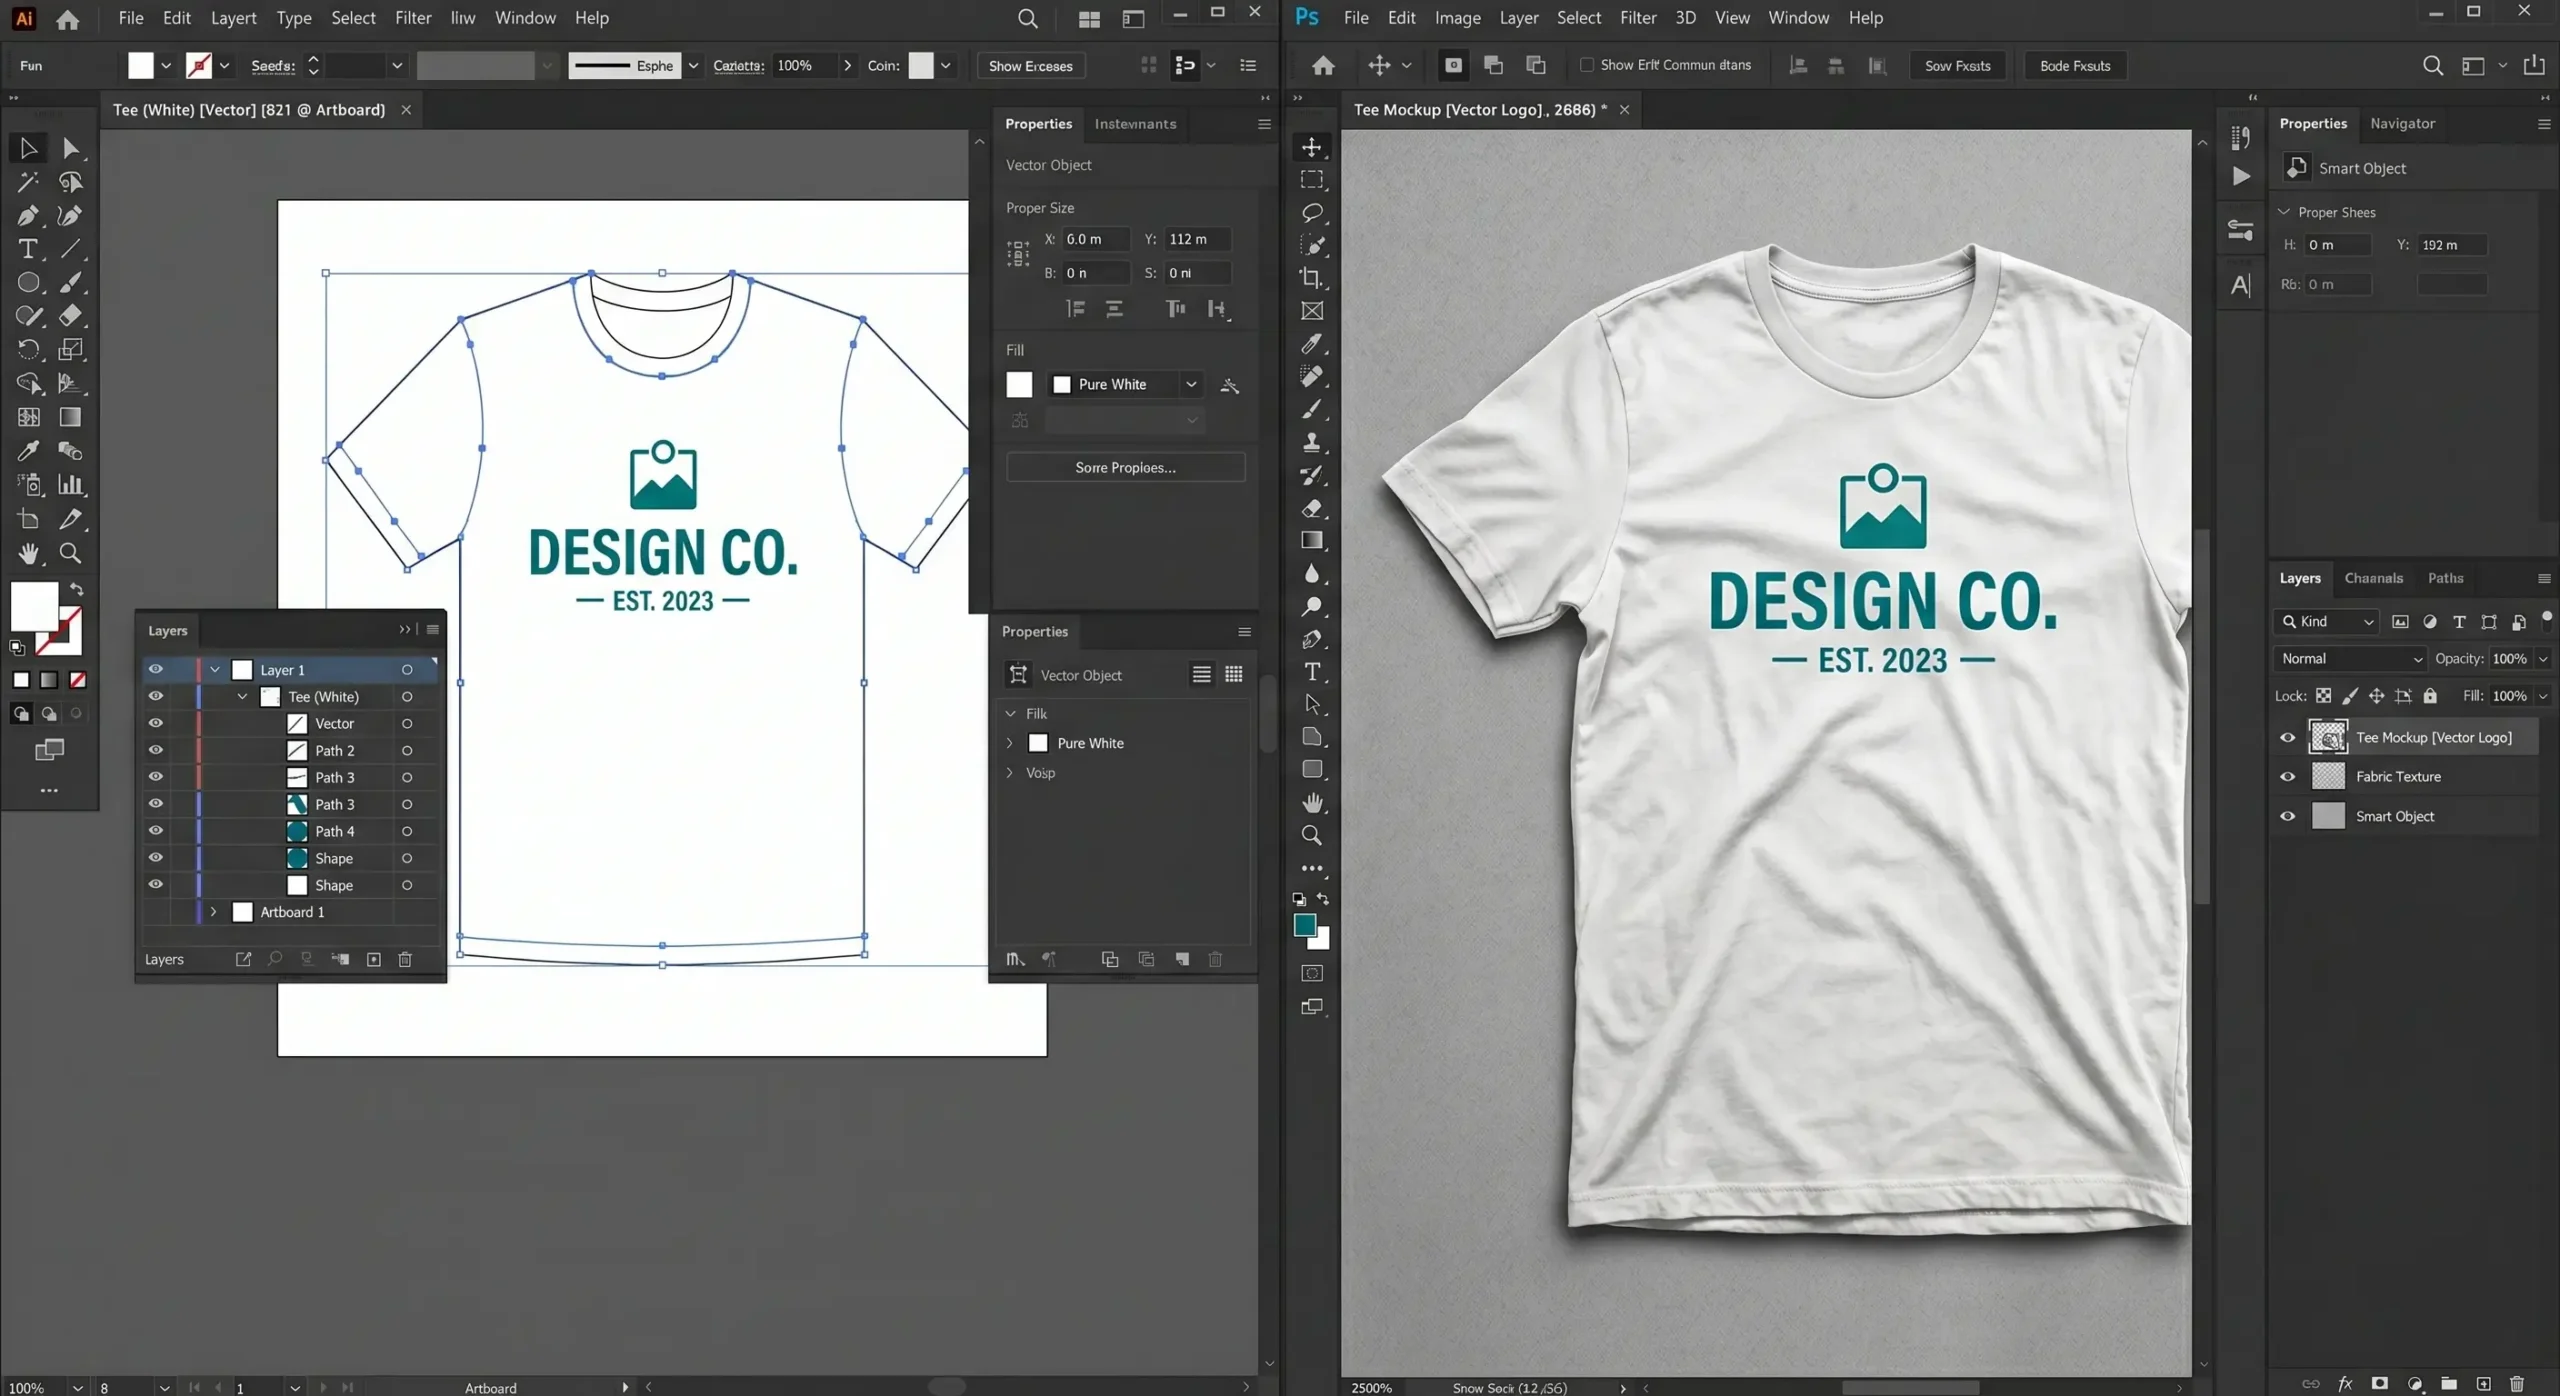
Task: Hide the Tee Mockup [Vector Logo] layer
Action: 2287,738
